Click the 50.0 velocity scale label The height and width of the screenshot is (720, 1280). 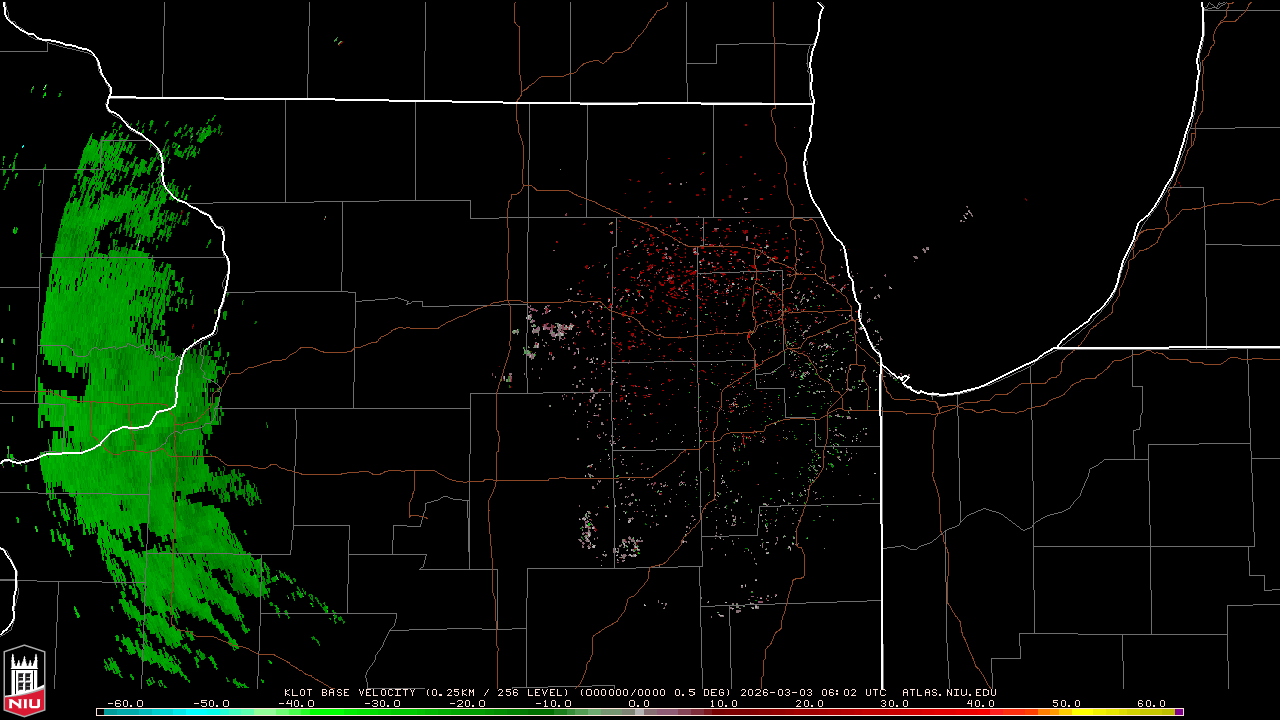click(1067, 703)
